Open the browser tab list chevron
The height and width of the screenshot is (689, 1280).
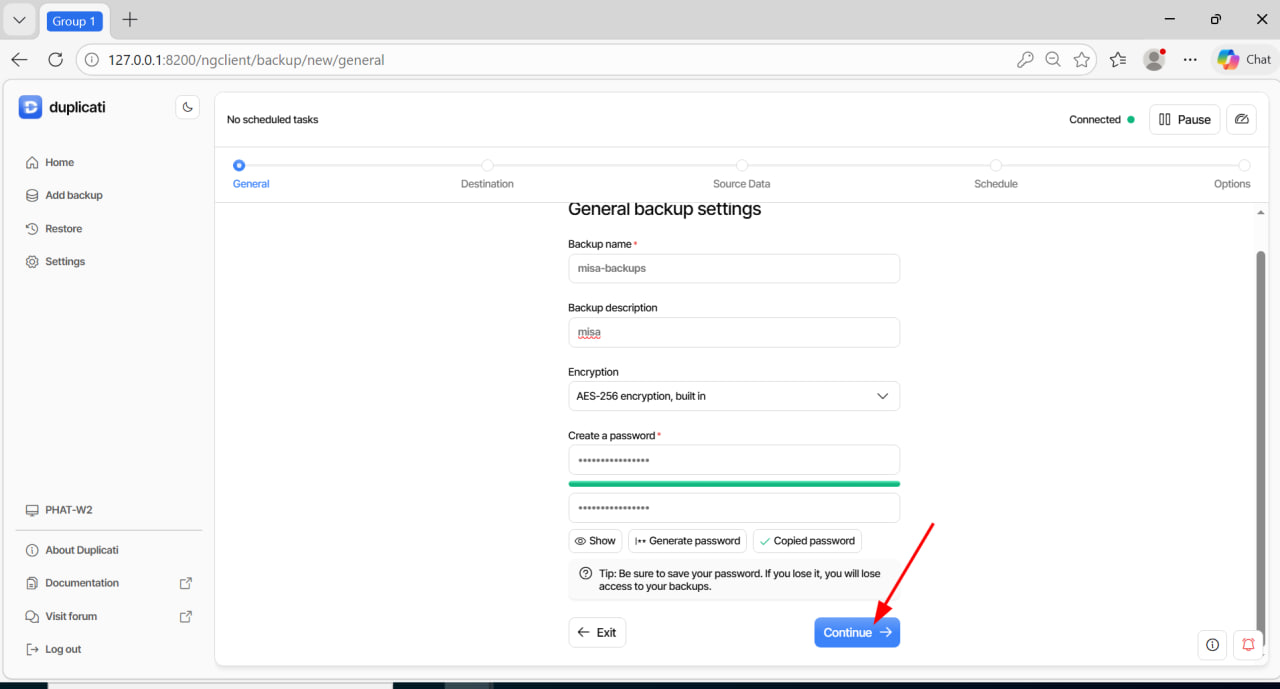click(x=19, y=20)
